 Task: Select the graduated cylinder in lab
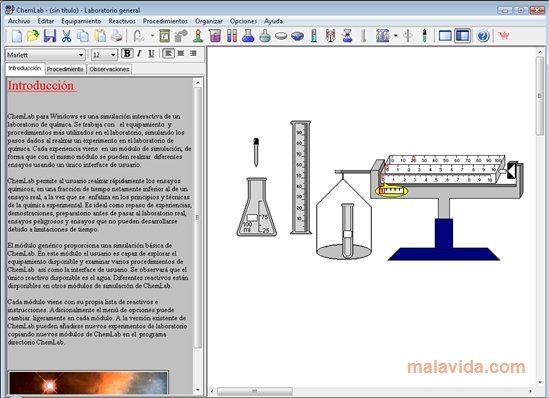(x=300, y=177)
